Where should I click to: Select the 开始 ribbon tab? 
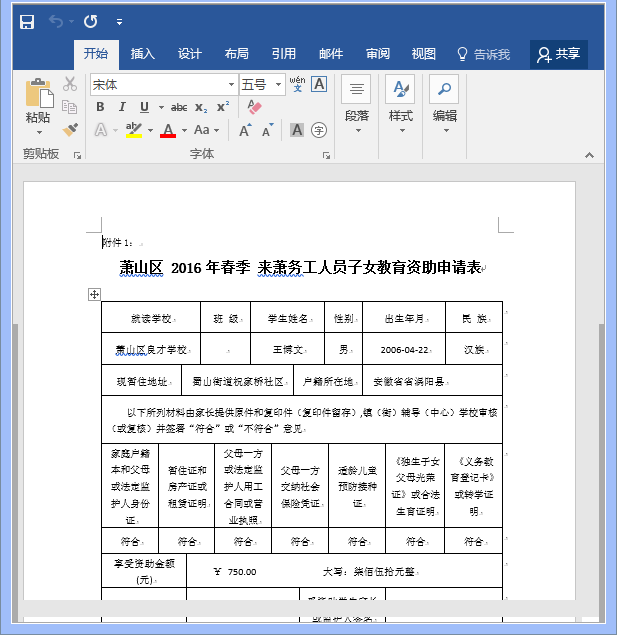point(96,54)
